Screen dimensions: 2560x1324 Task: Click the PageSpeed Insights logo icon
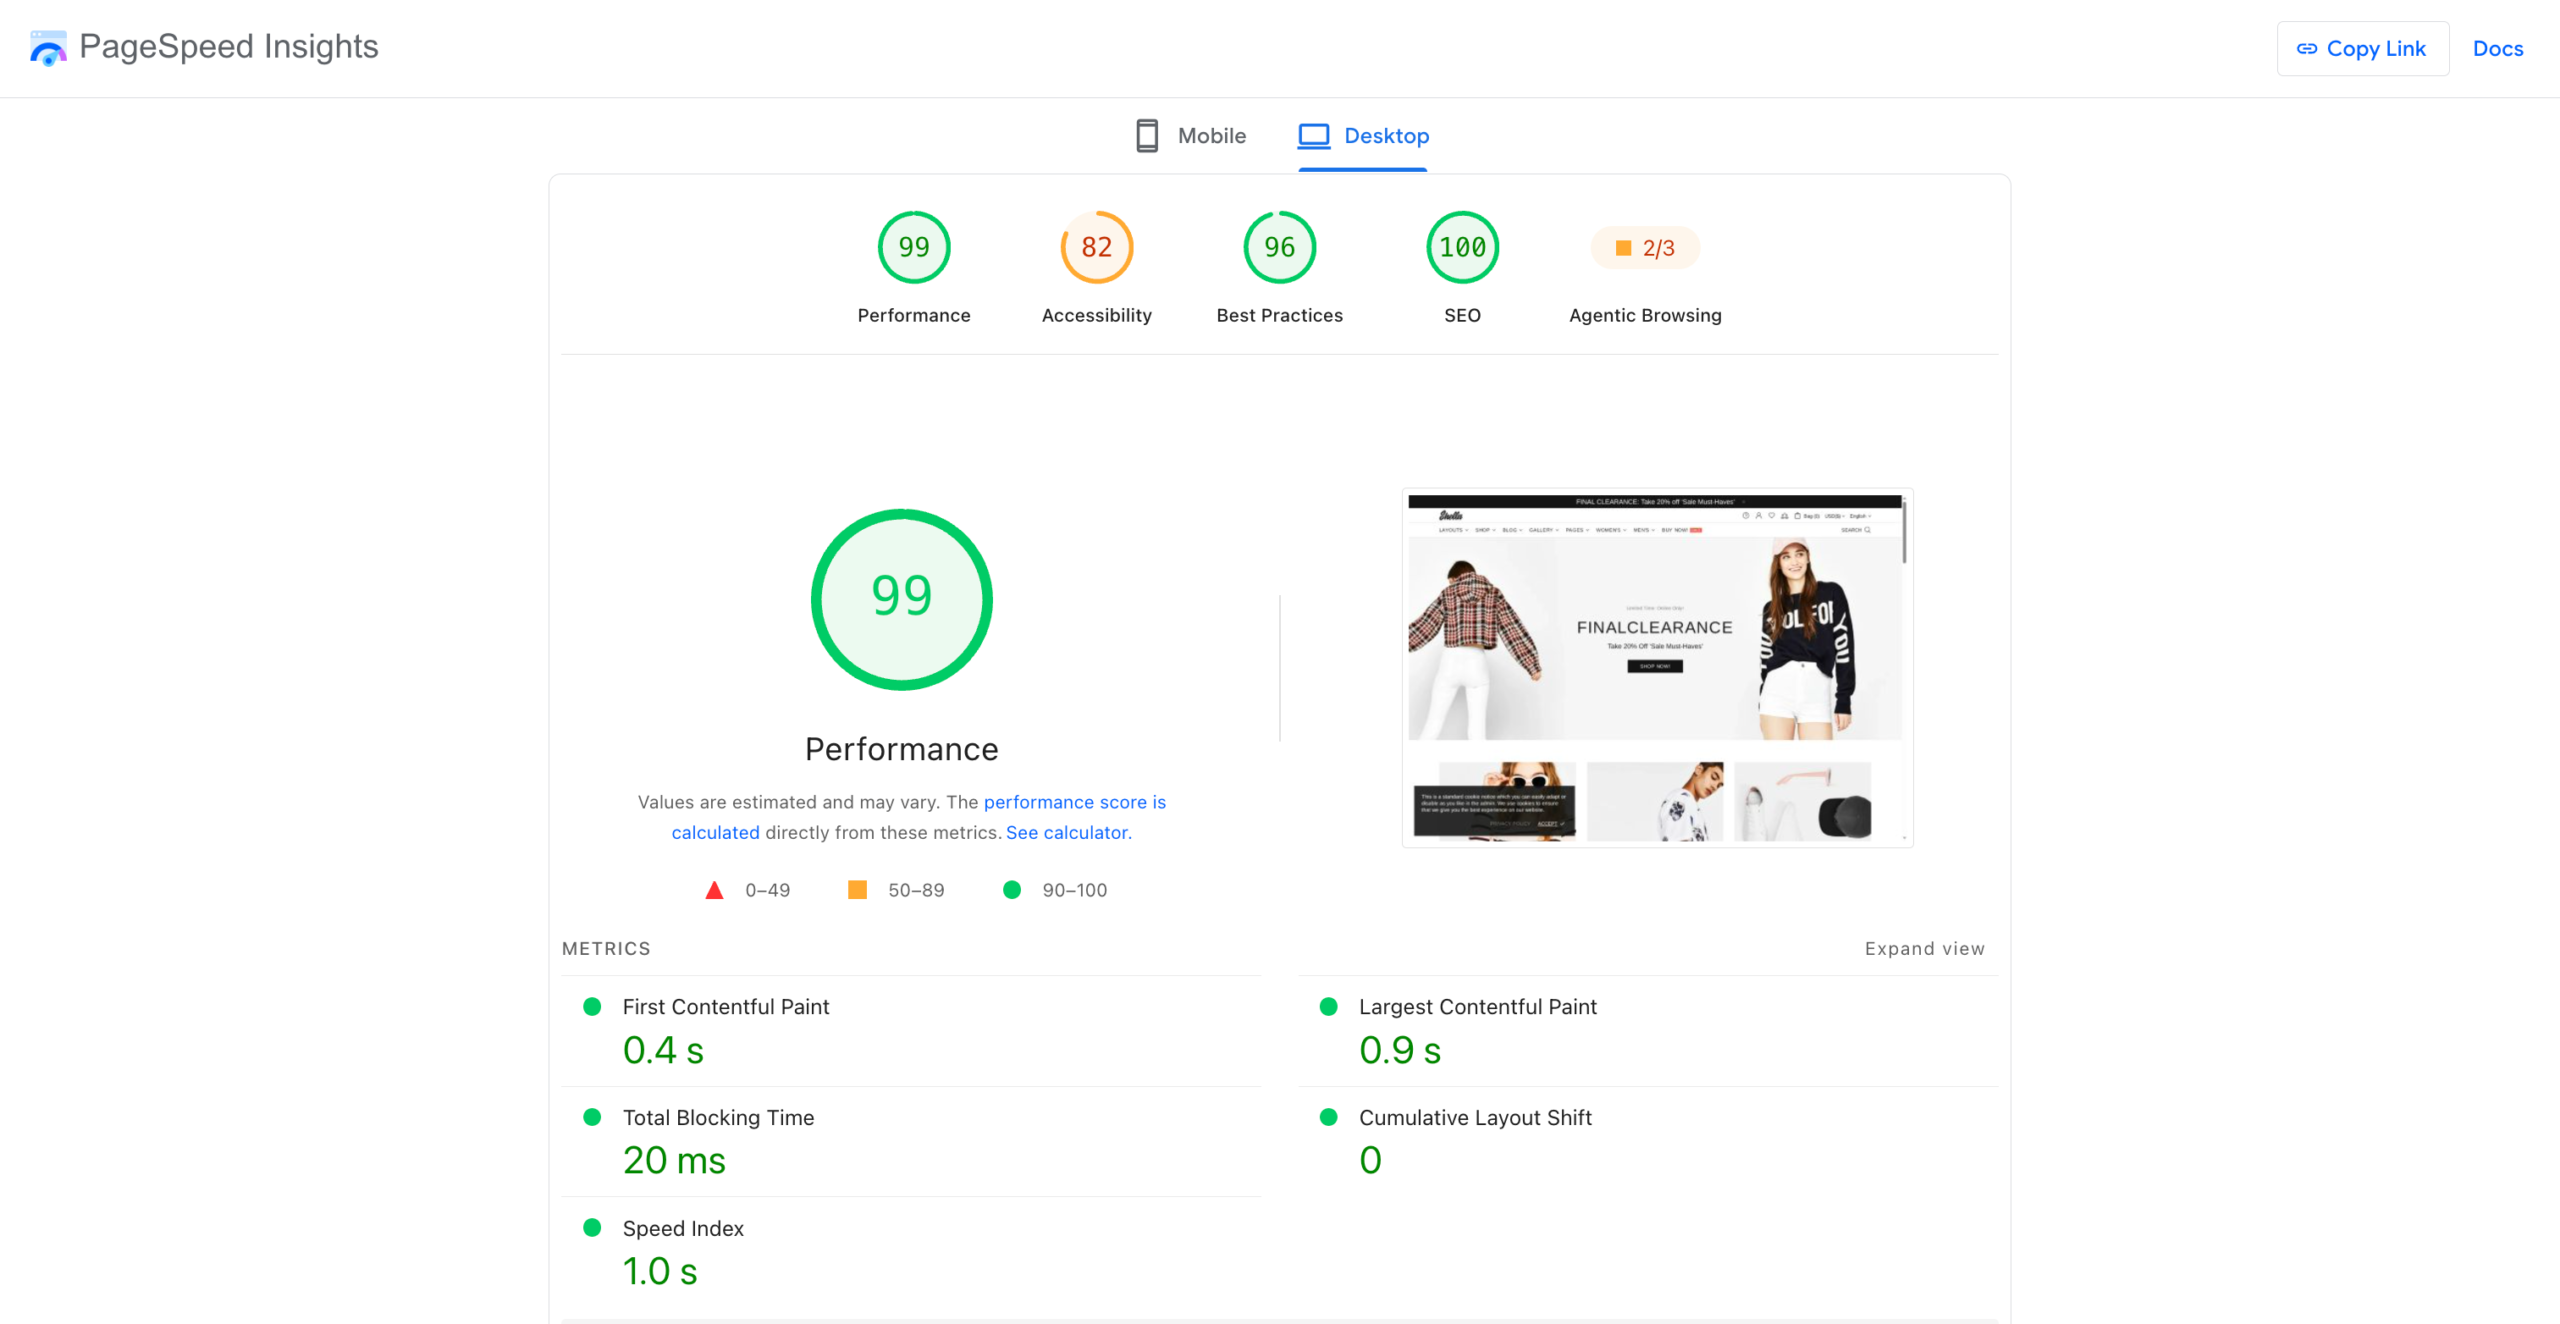[48, 48]
